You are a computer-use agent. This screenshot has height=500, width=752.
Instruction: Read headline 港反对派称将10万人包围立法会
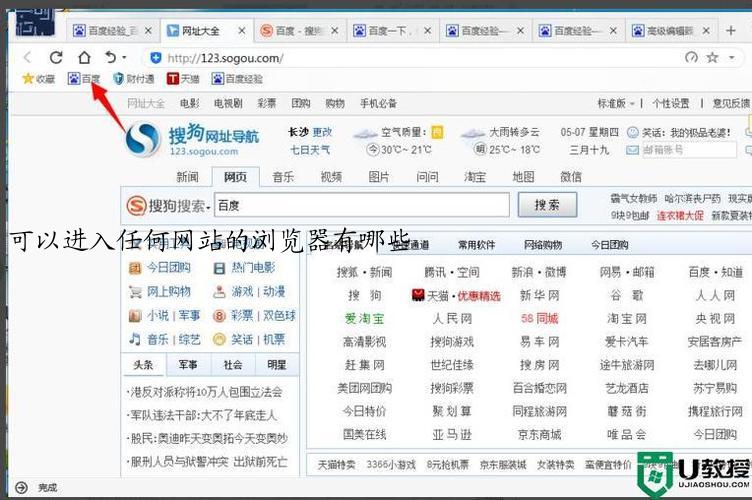point(206,393)
